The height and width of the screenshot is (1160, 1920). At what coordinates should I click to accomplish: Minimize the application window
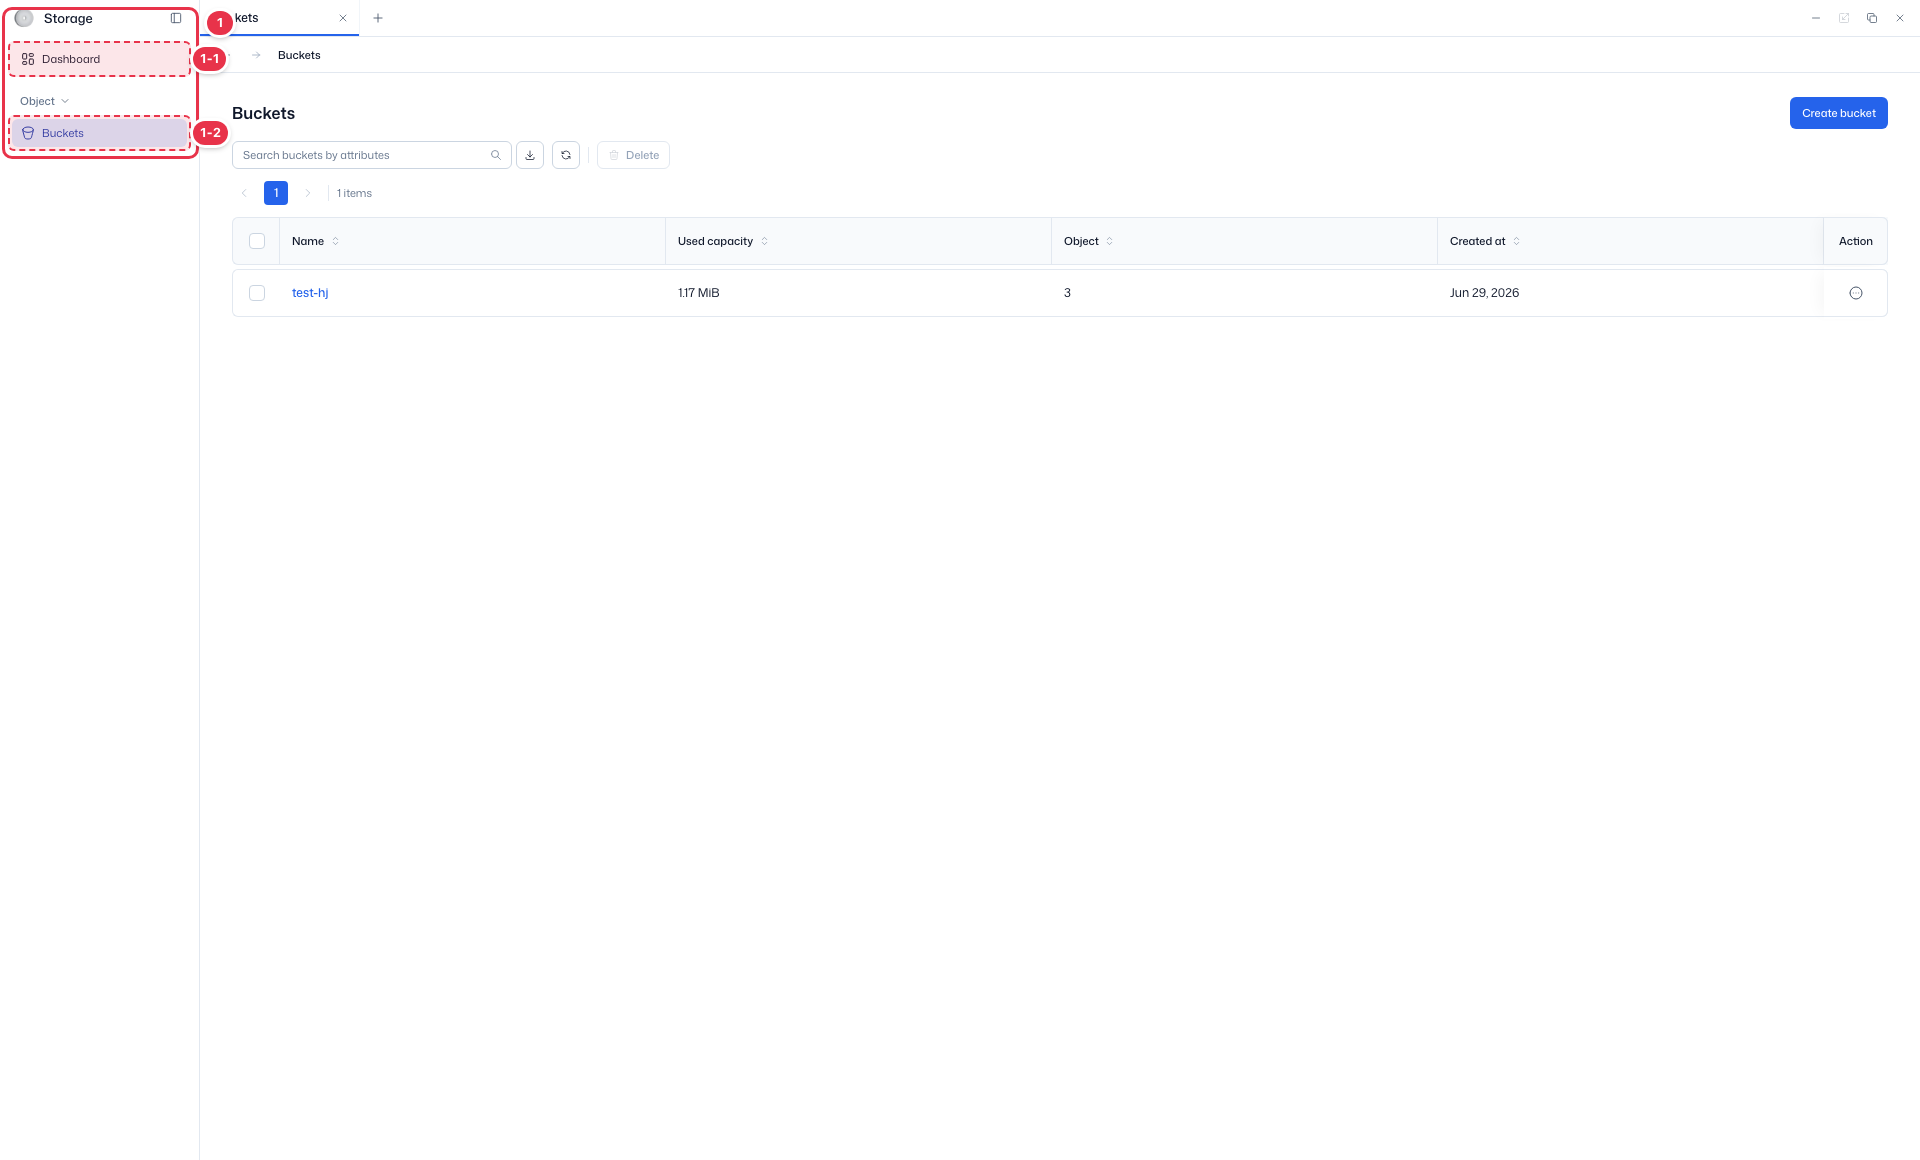point(1816,18)
